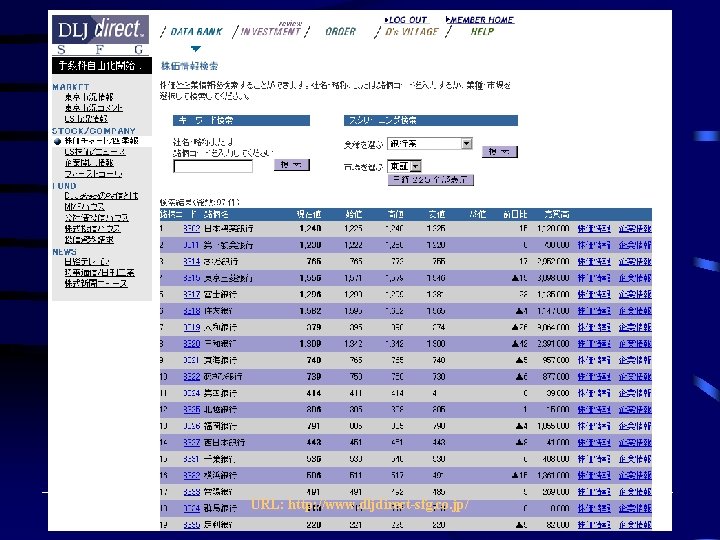Open stock code 8320 三和銀行
The width and height of the screenshot is (720, 540).
pyautogui.click(x=191, y=343)
